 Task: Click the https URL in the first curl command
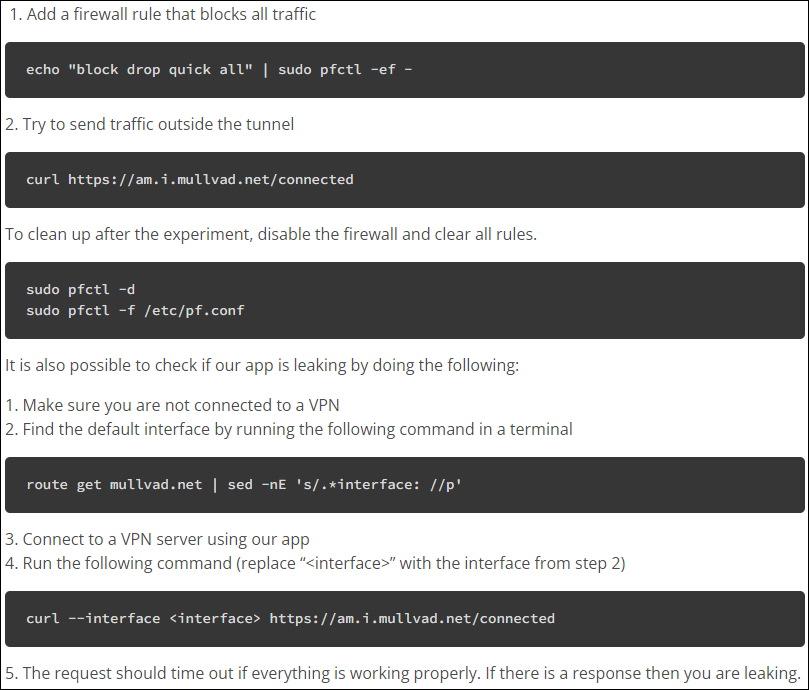(211, 180)
